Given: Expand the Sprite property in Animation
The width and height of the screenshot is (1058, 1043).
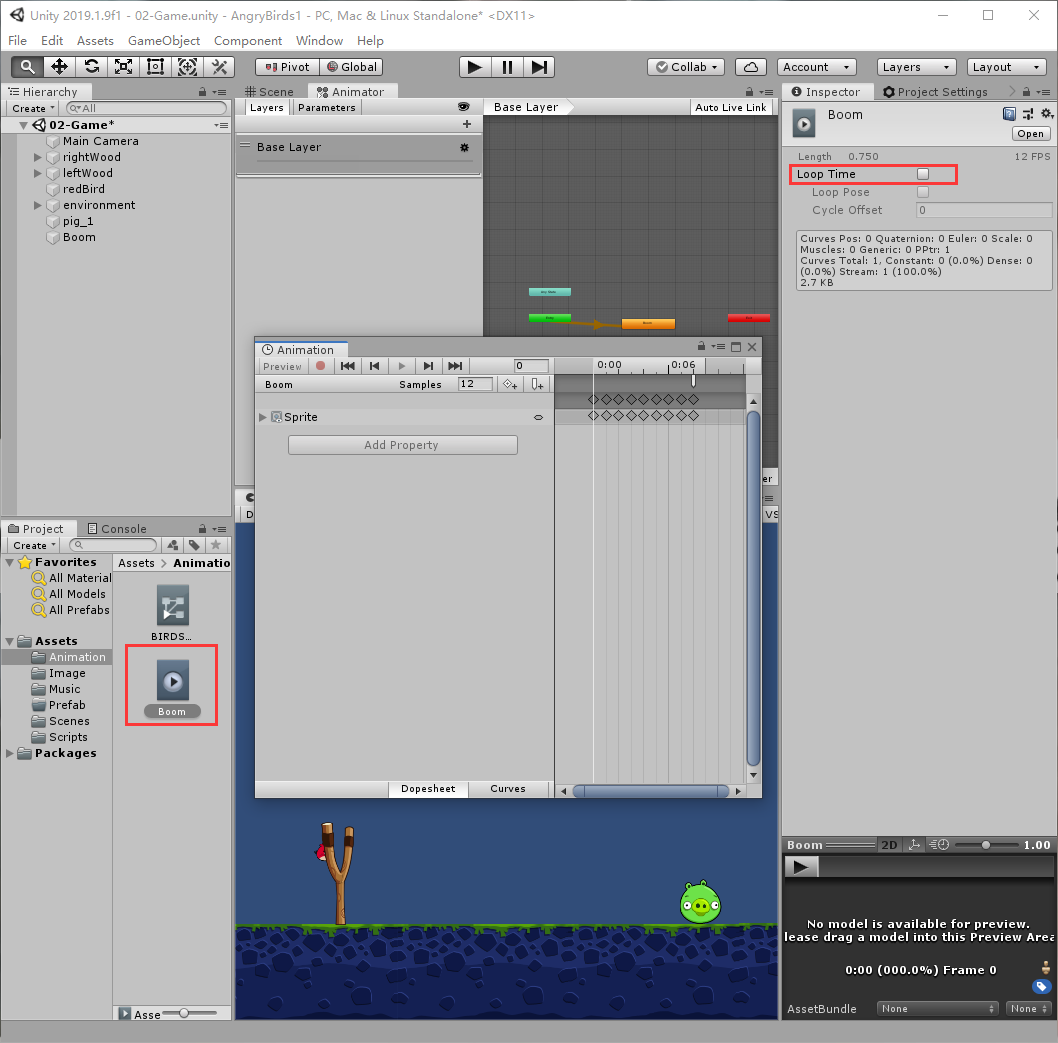Looking at the screenshot, I should (263, 417).
